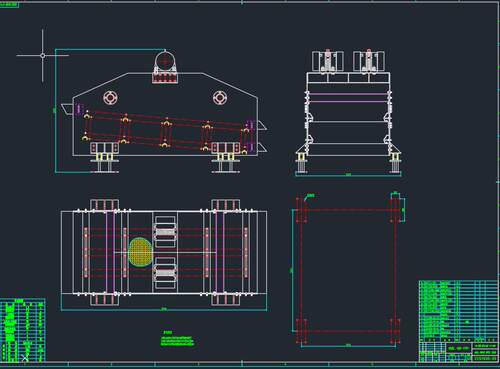Select the left spring foot in end view
The image size is (500, 369).
[x=301, y=163]
